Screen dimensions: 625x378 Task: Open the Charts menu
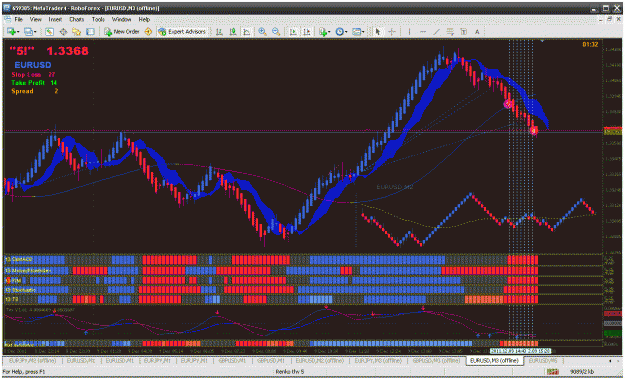(77, 19)
